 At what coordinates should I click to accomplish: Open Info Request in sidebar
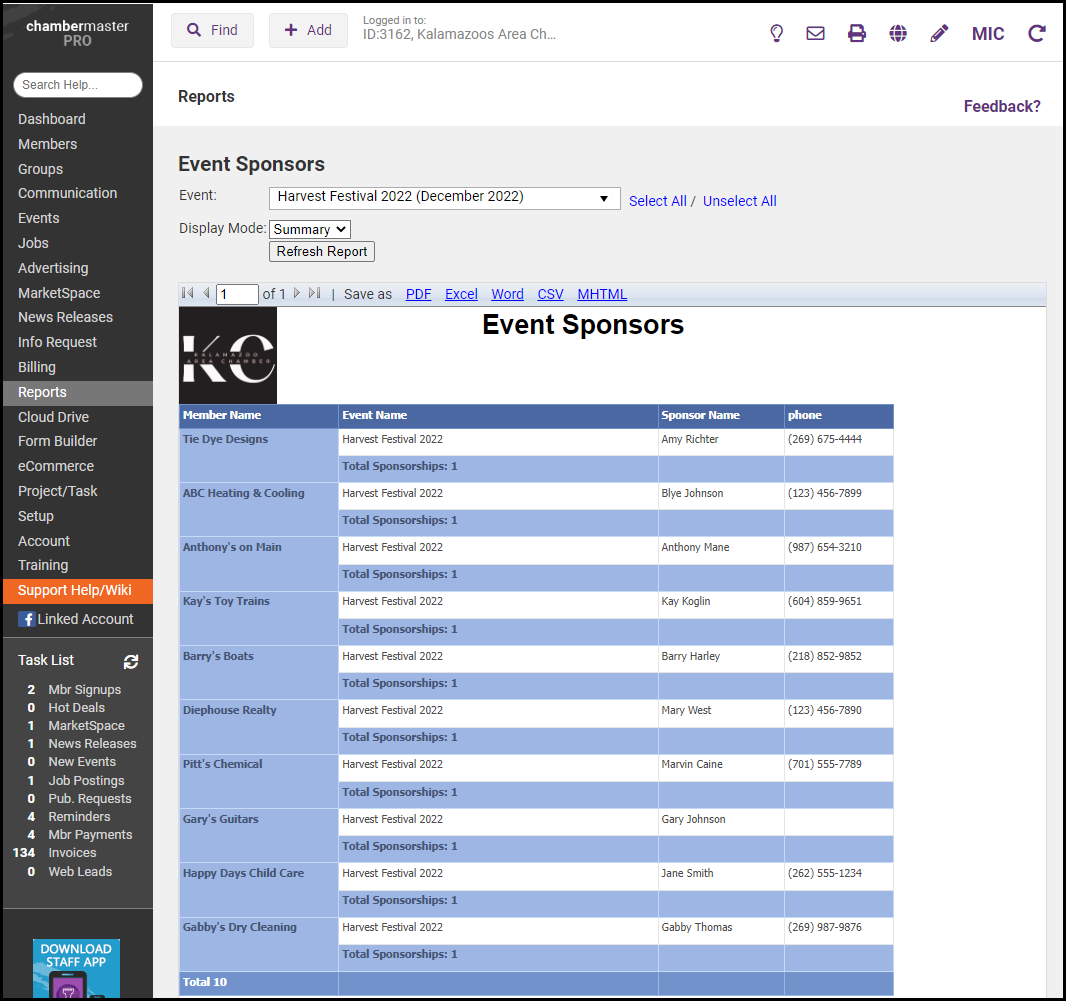pyautogui.click(x=57, y=343)
